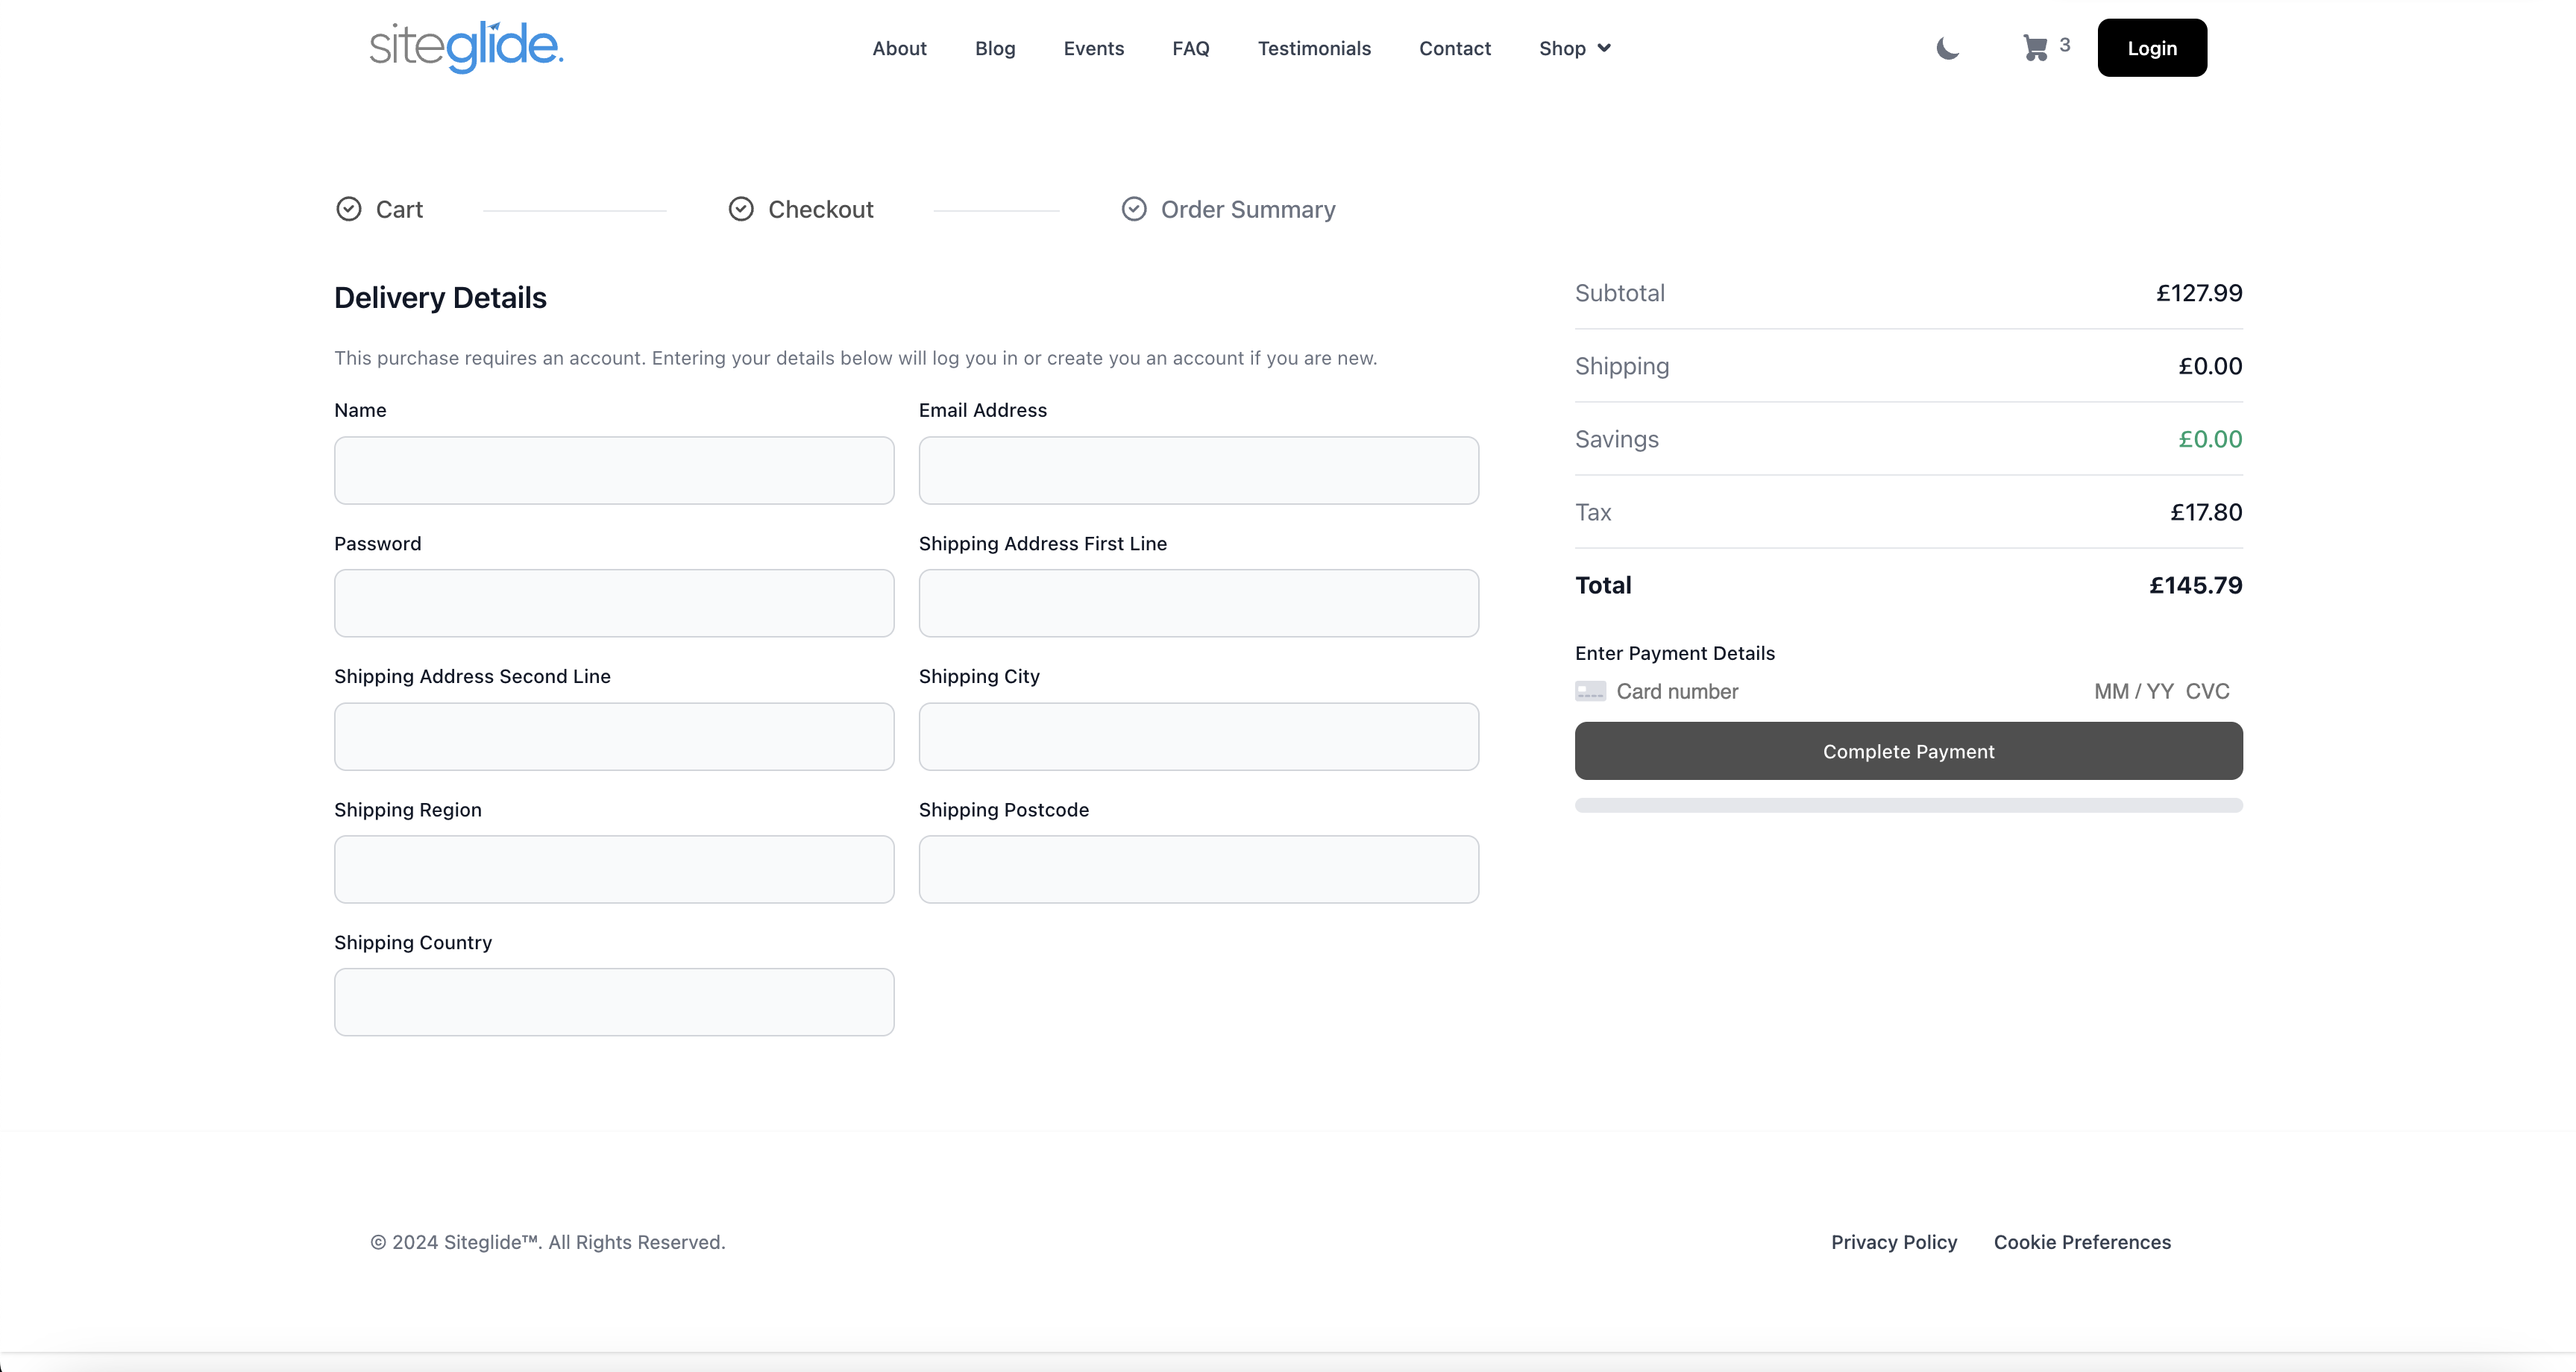Expand the Shop dropdown menu

(1574, 48)
